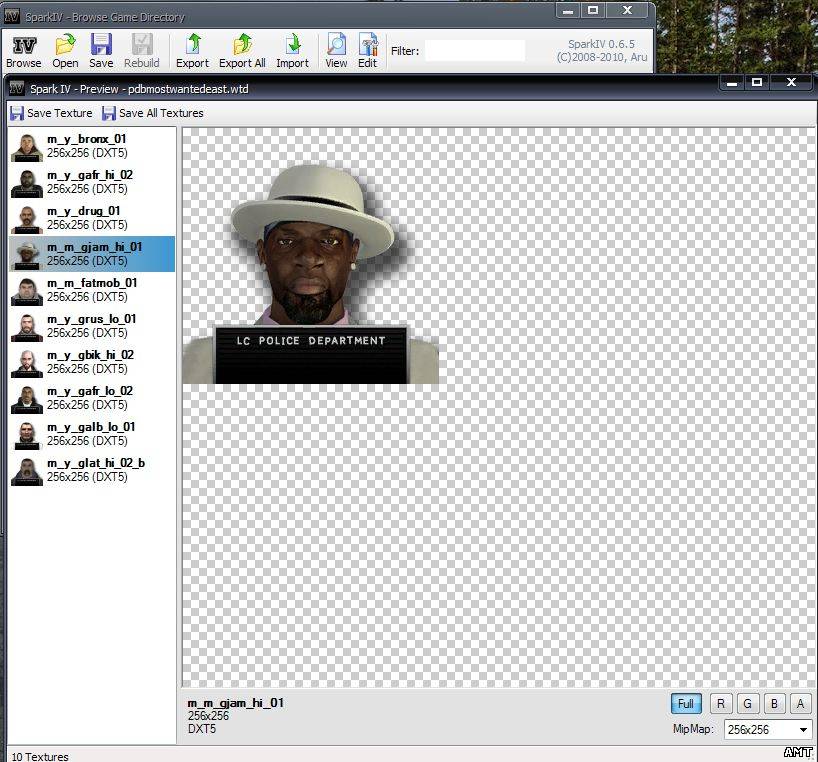Select the m_y_gbik_hi_02 texture thumbnail
The height and width of the screenshot is (762, 818).
(x=27, y=362)
